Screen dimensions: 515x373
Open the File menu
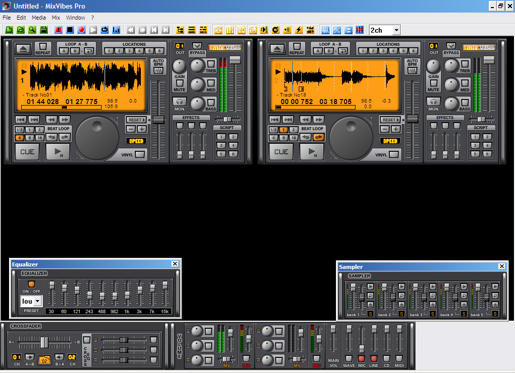(6, 18)
